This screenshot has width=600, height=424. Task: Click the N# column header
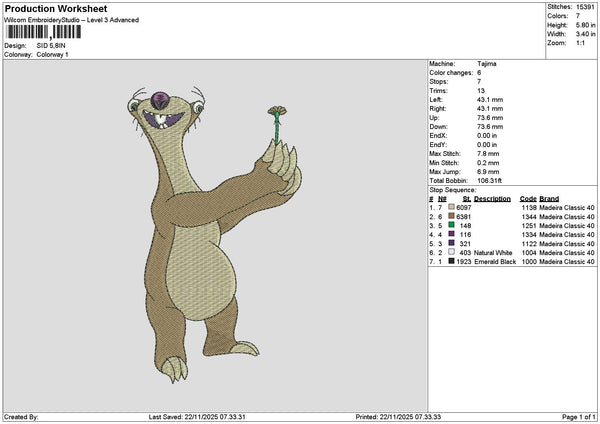point(442,199)
